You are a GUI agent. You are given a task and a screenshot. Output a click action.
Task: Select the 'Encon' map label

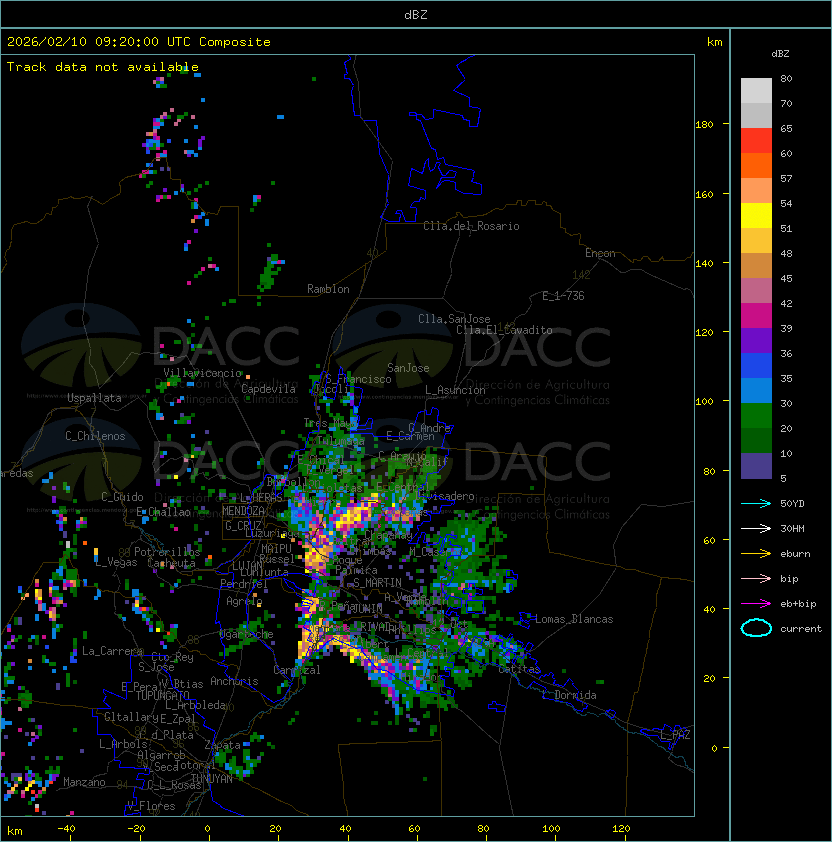(600, 253)
